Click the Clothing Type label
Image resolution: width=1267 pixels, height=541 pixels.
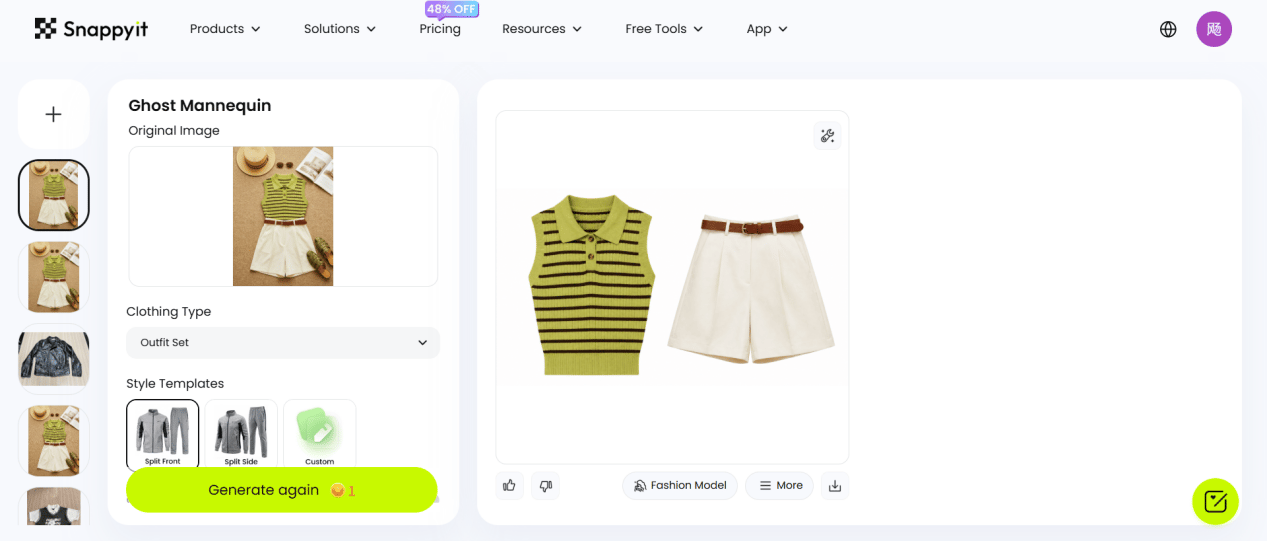[x=169, y=311]
